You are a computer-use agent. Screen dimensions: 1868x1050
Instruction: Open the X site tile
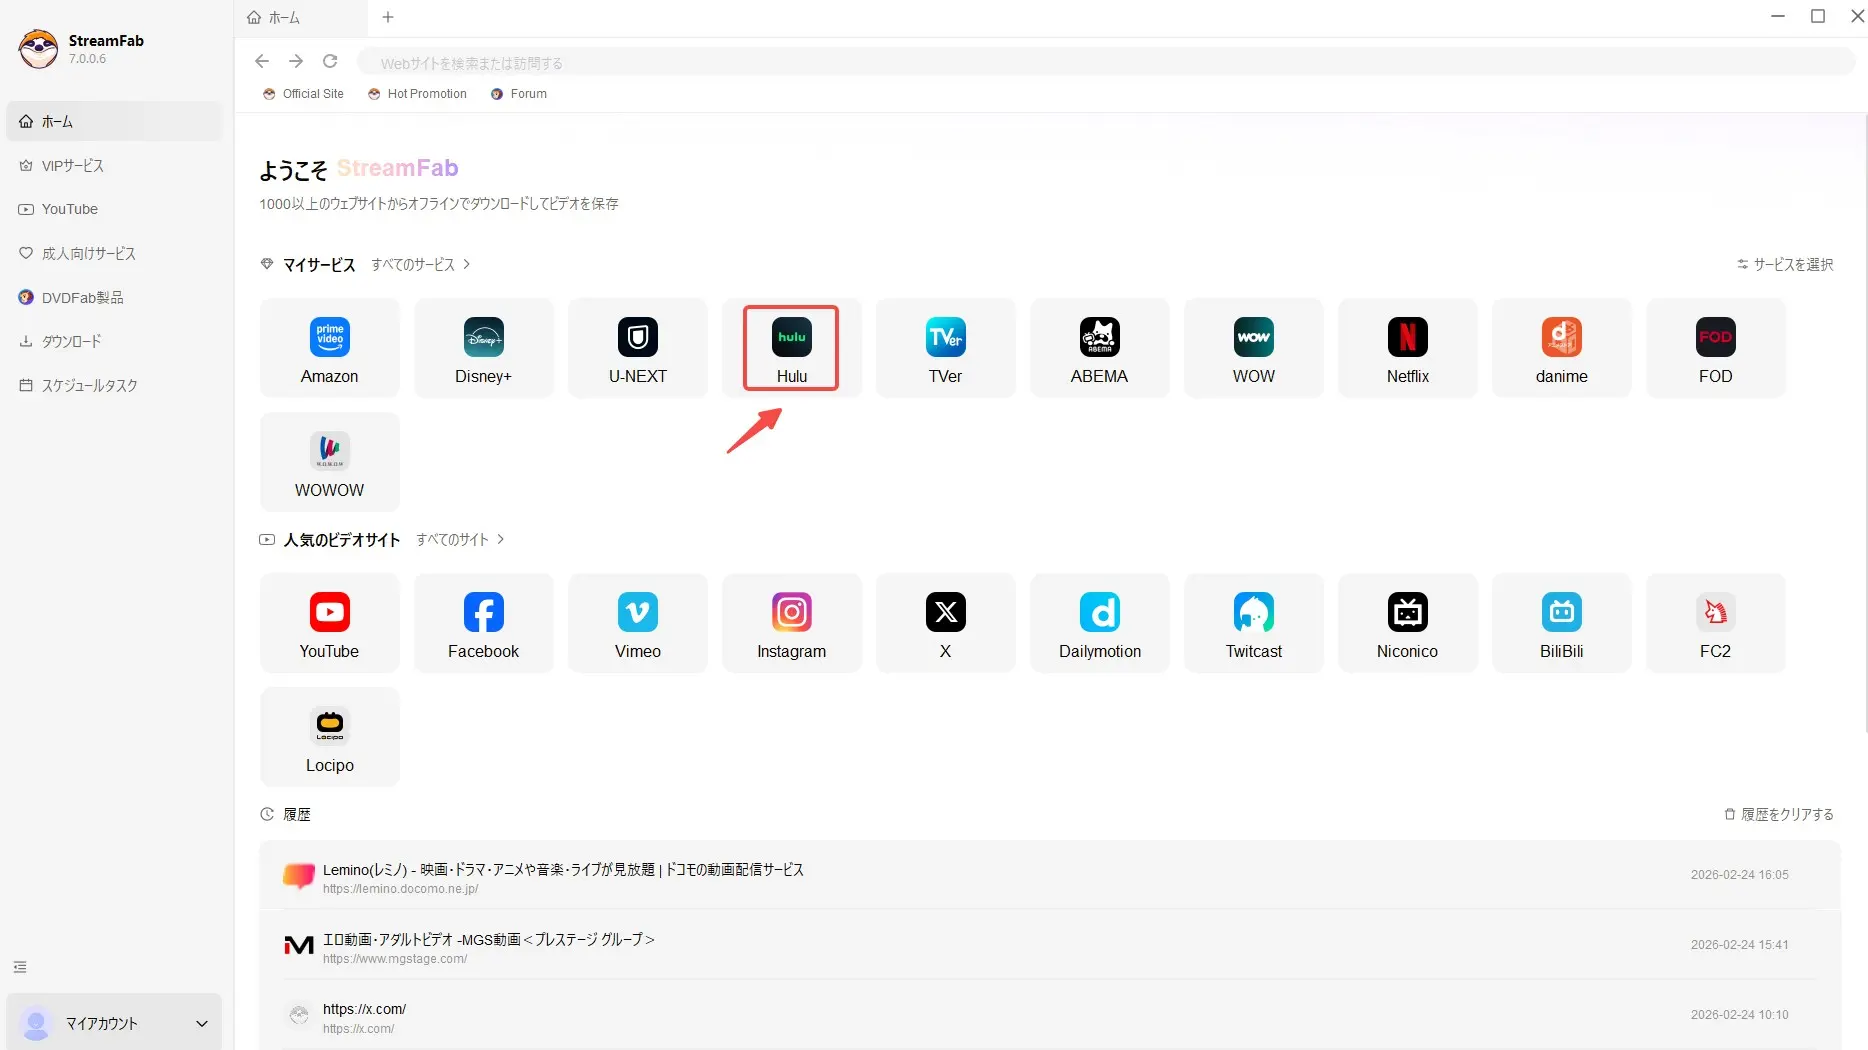click(946, 623)
